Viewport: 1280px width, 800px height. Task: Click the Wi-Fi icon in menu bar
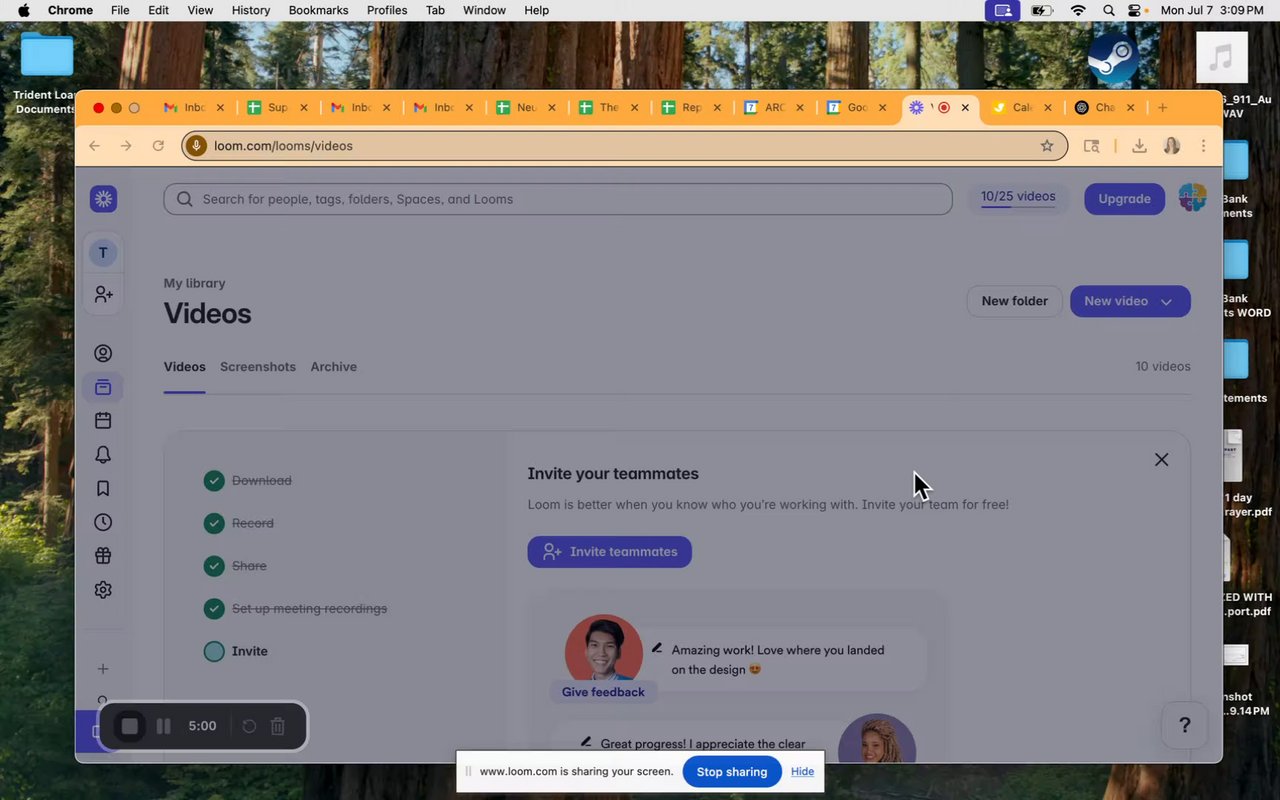1077,10
